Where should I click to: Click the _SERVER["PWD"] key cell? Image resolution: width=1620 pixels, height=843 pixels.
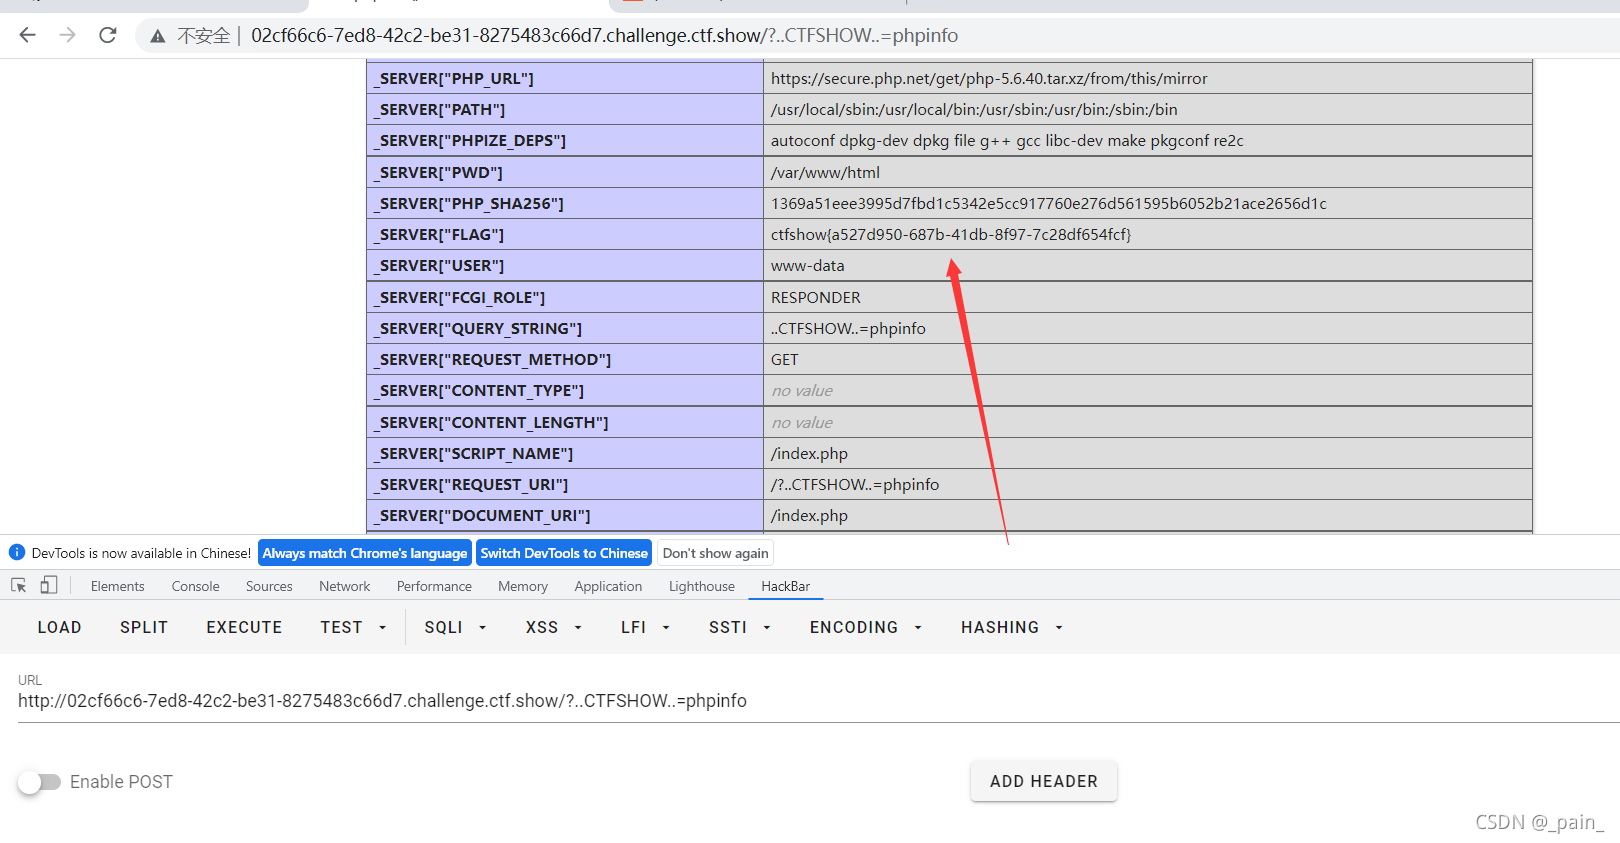565,173
